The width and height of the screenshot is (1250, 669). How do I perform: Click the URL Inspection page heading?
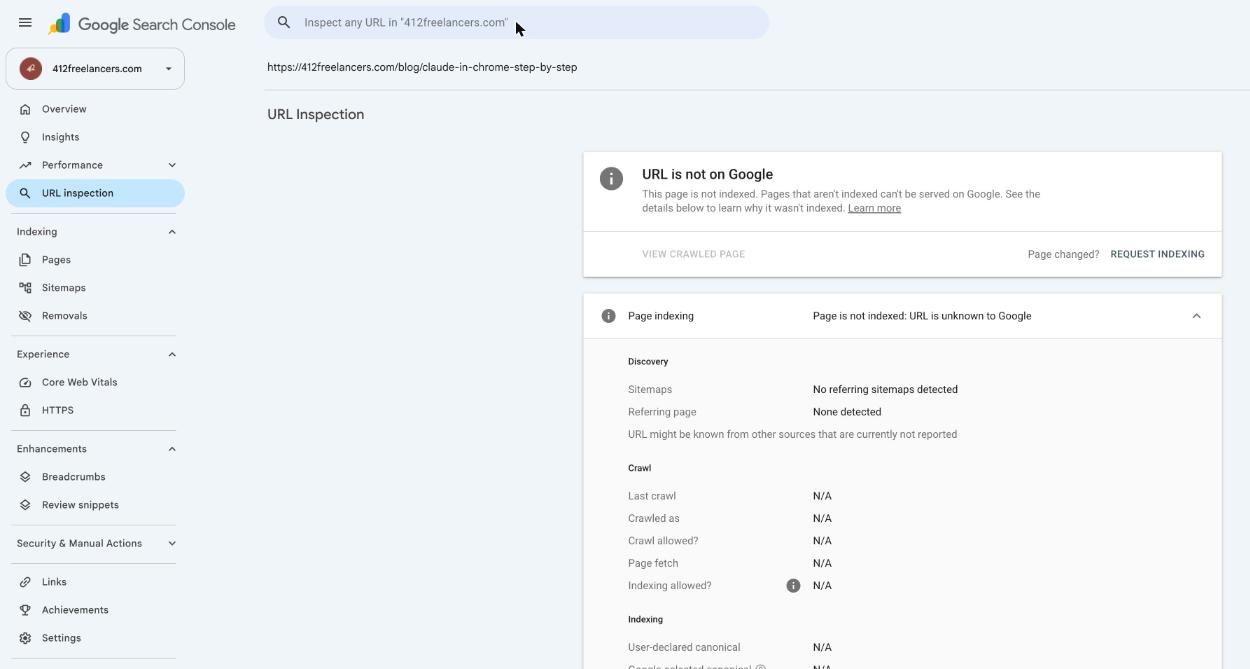(315, 114)
